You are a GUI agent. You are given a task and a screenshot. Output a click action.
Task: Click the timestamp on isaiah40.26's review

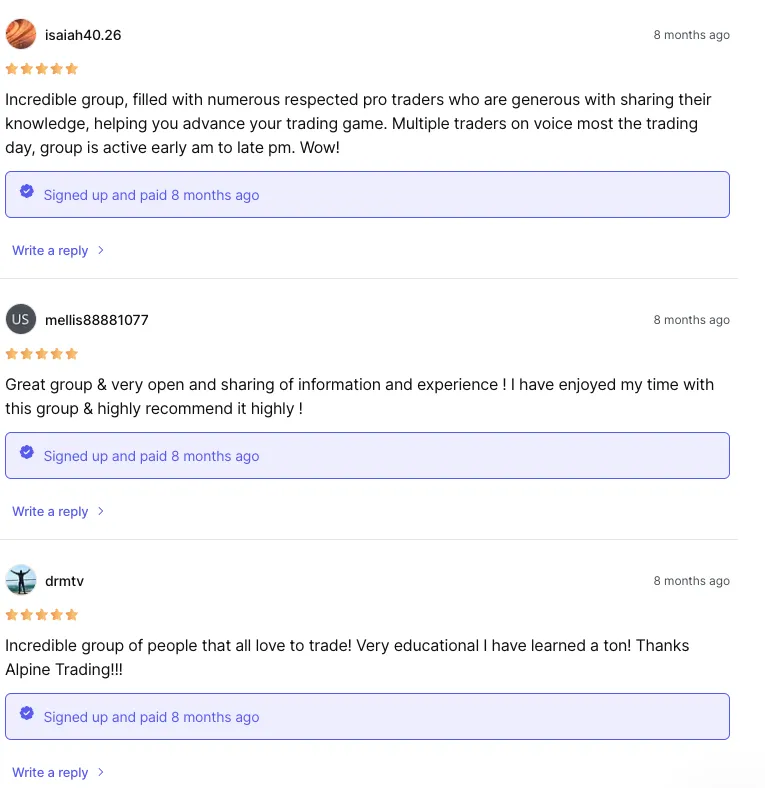tap(691, 35)
